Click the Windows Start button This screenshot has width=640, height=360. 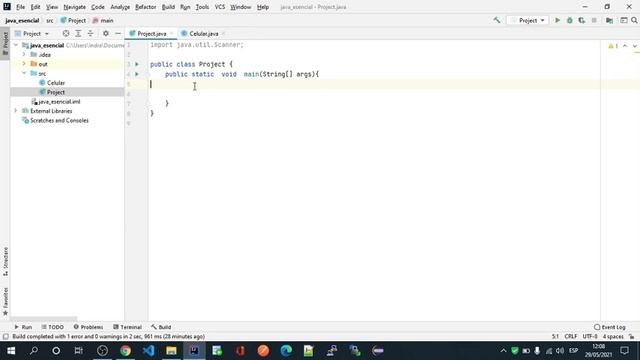tap(11, 351)
